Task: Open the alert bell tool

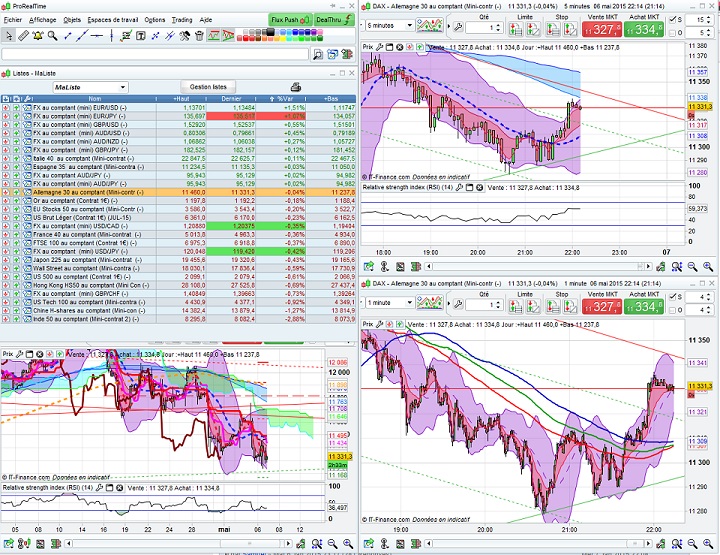Action: pyautogui.click(x=38, y=35)
